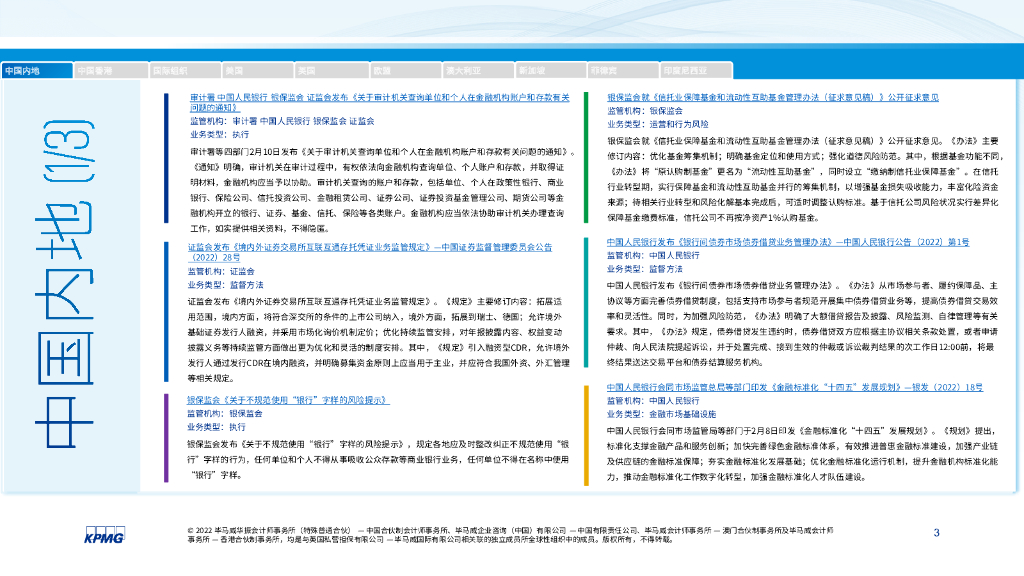Open the 欧盟 tab
1024x576 pixels.
(404, 71)
